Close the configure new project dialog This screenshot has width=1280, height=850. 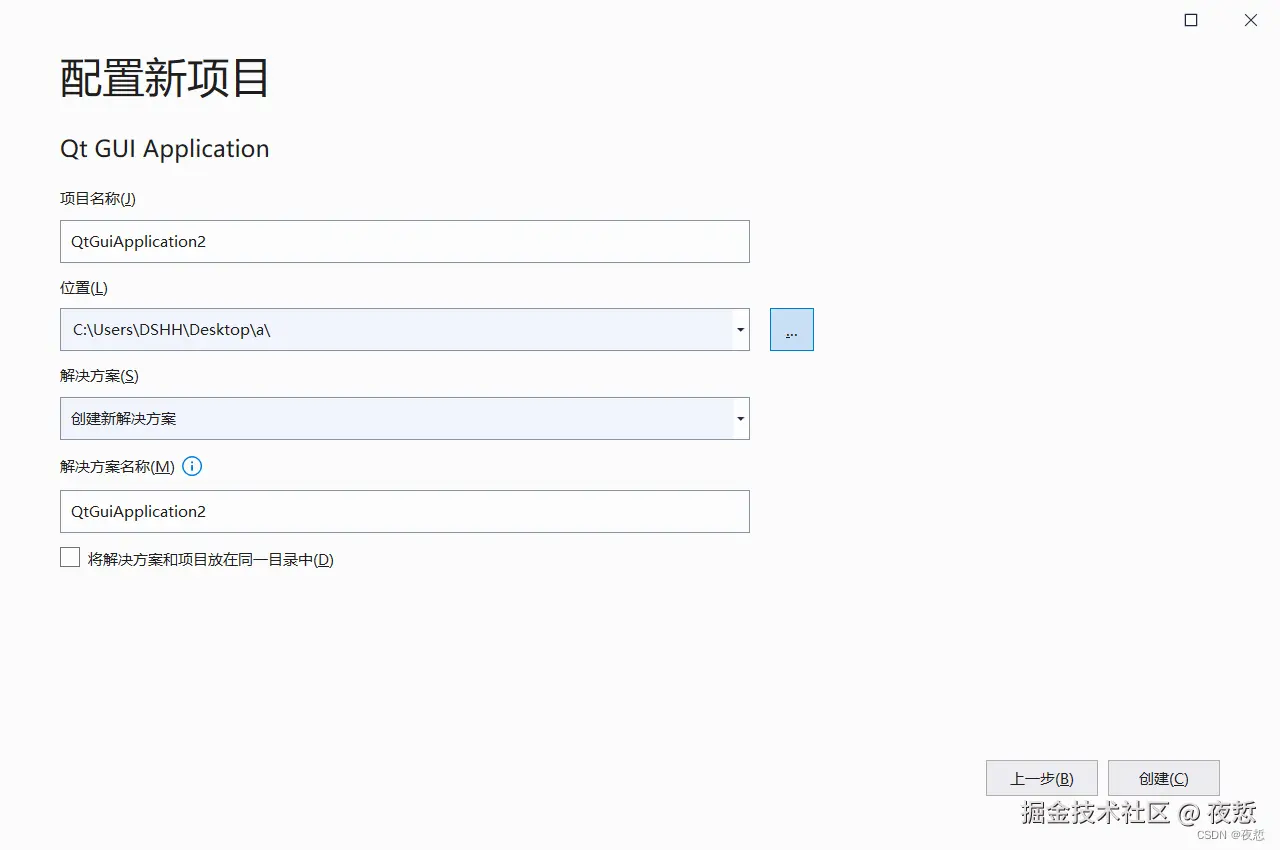[1251, 20]
